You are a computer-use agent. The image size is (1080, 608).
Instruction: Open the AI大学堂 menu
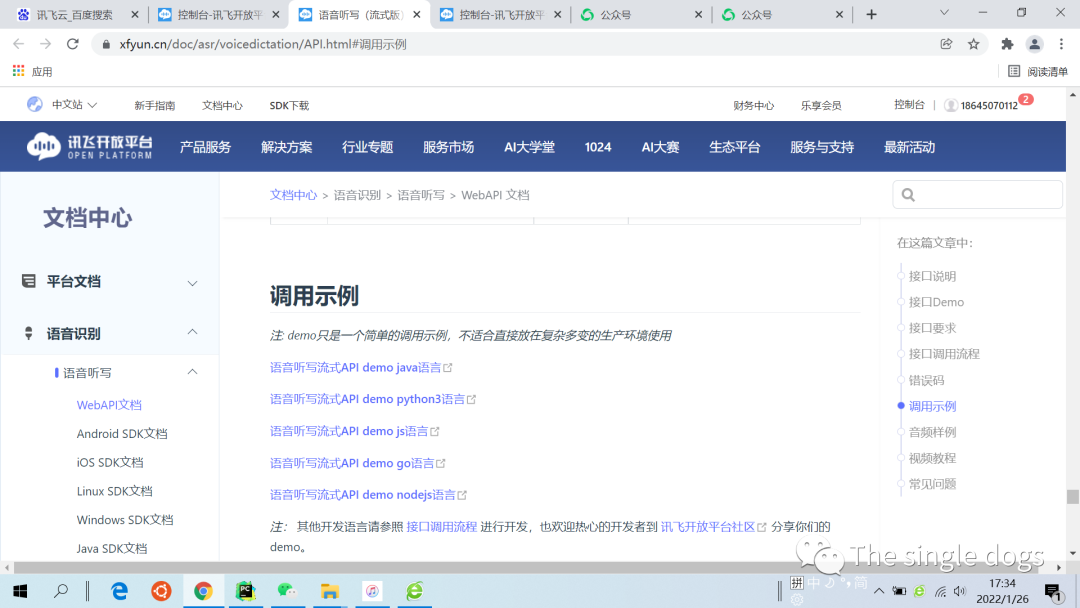coord(529,147)
